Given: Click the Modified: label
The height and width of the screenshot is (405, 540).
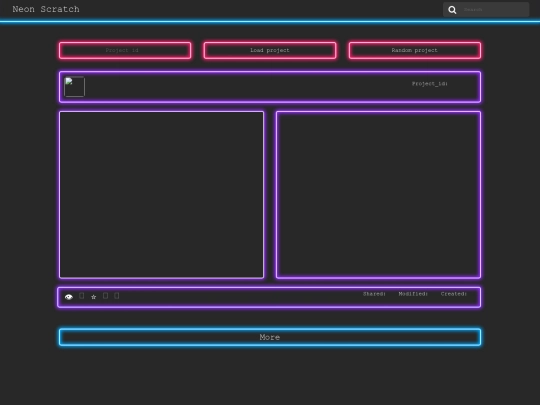Looking at the screenshot, I should (x=413, y=294).
